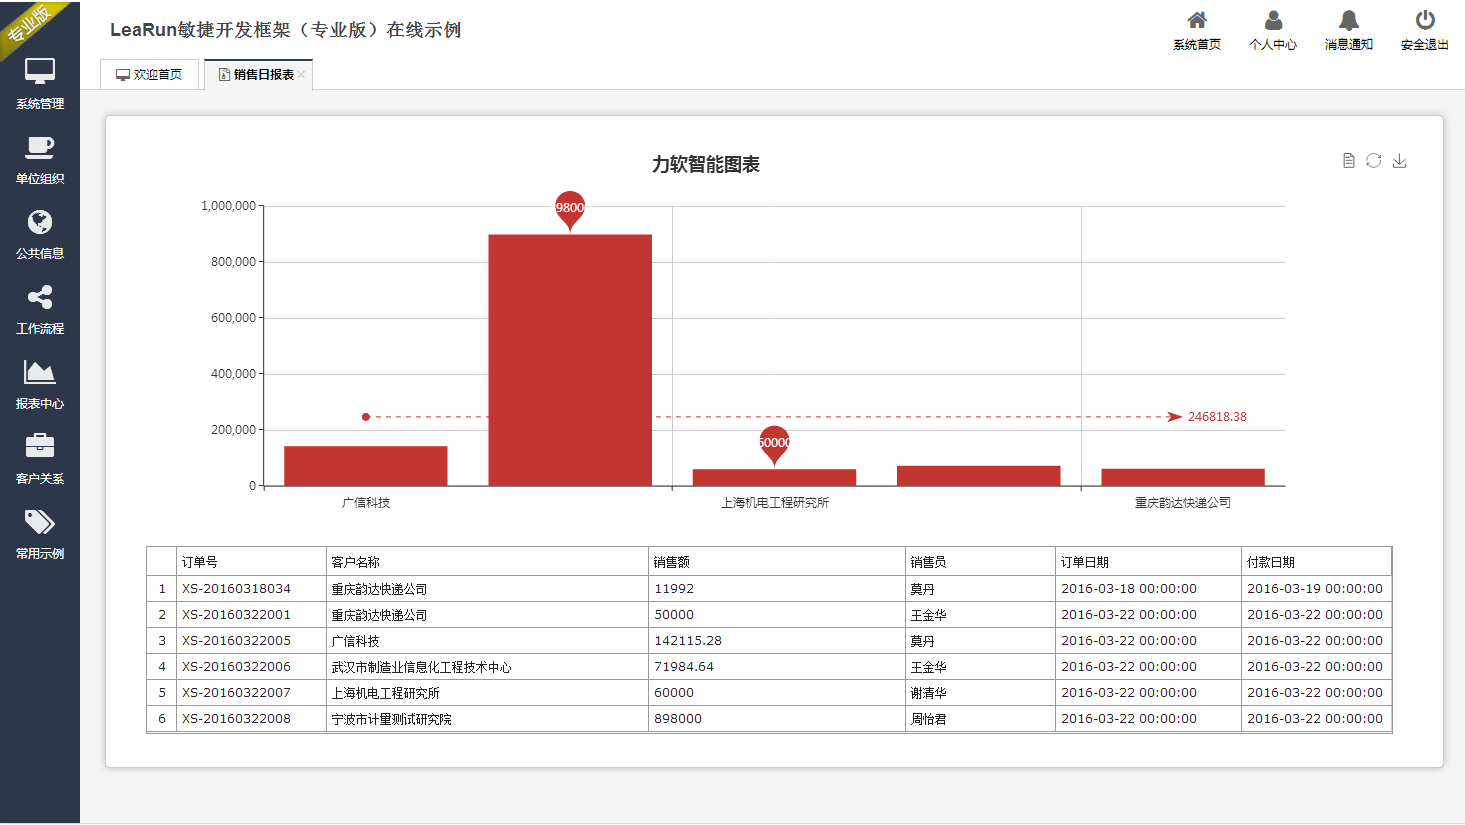Select order XS-20160322007 cell
This screenshot has height=825, width=1465.
(x=252, y=693)
